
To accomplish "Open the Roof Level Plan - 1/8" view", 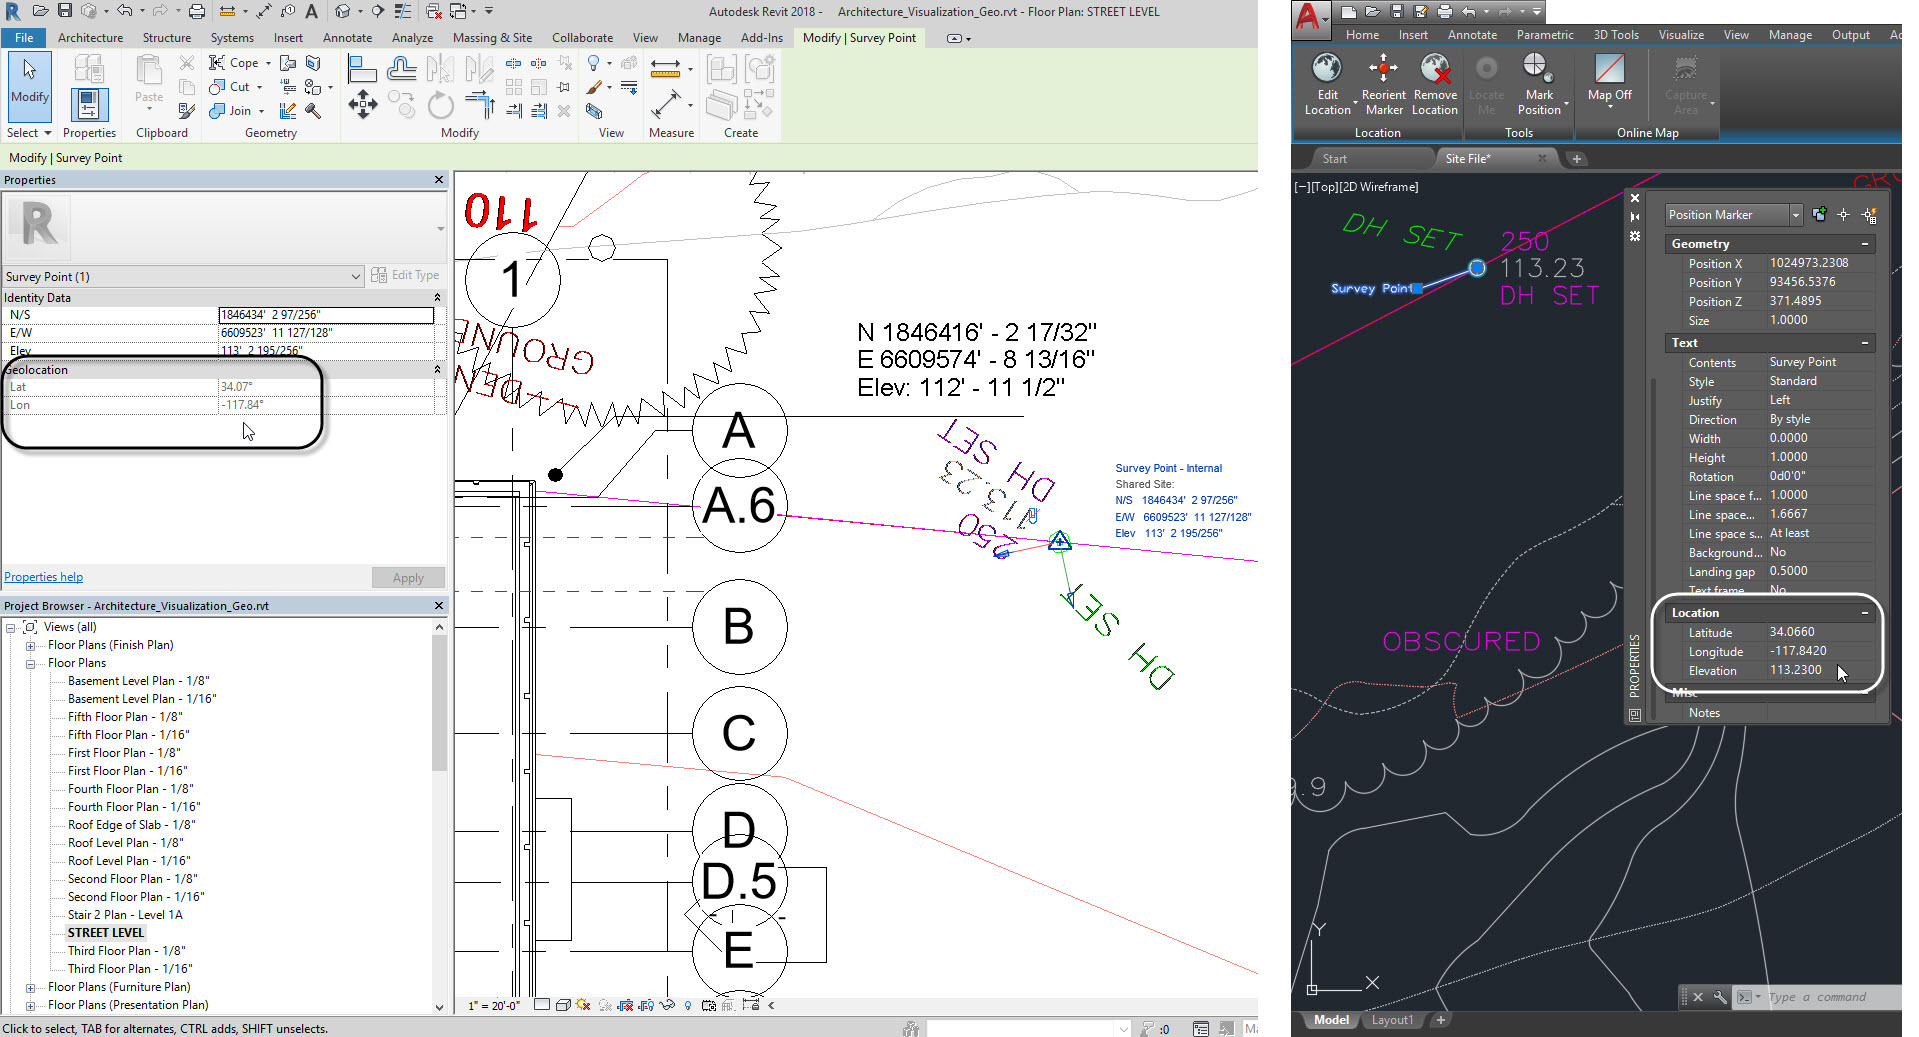I will point(125,843).
